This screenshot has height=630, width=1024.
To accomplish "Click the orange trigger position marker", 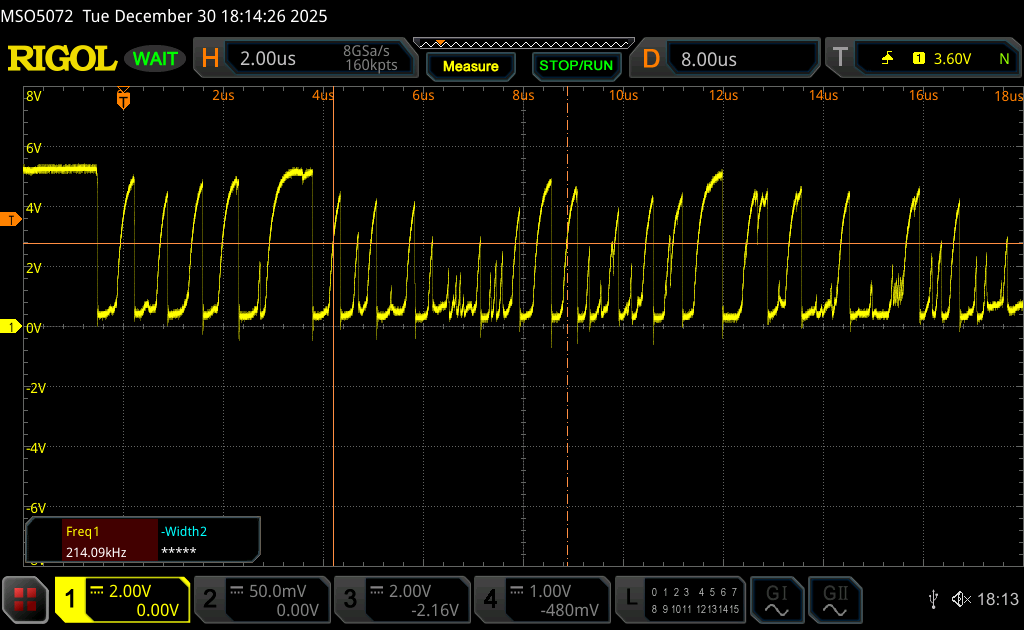I will (123, 98).
